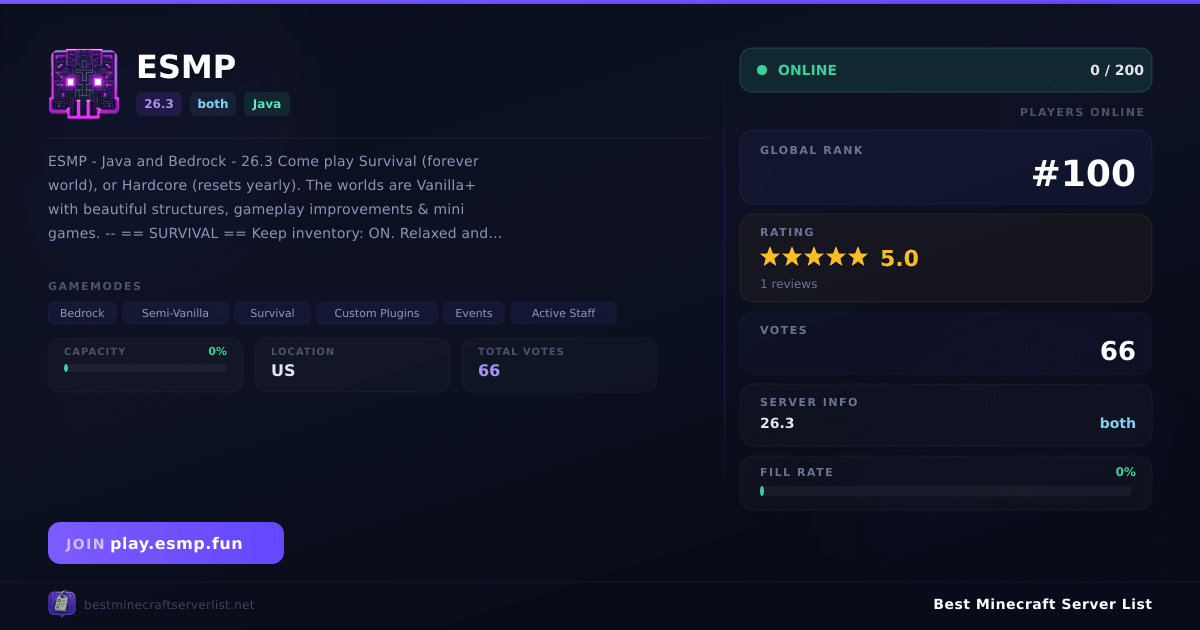Screen dimensions: 1200x630
Task: Select the Custom Plugins gamemode tag
Action: (x=377, y=313)
